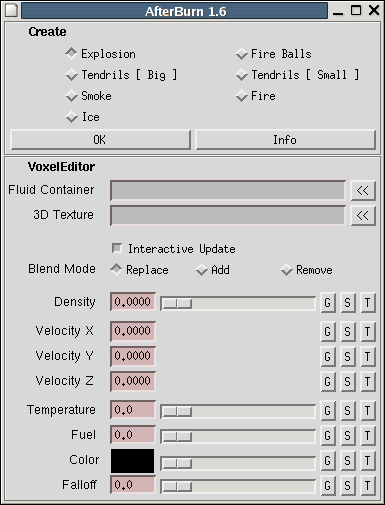Click the Velocity Z value field
Screen dimensions: 385x505
click(x=133, y=381)
